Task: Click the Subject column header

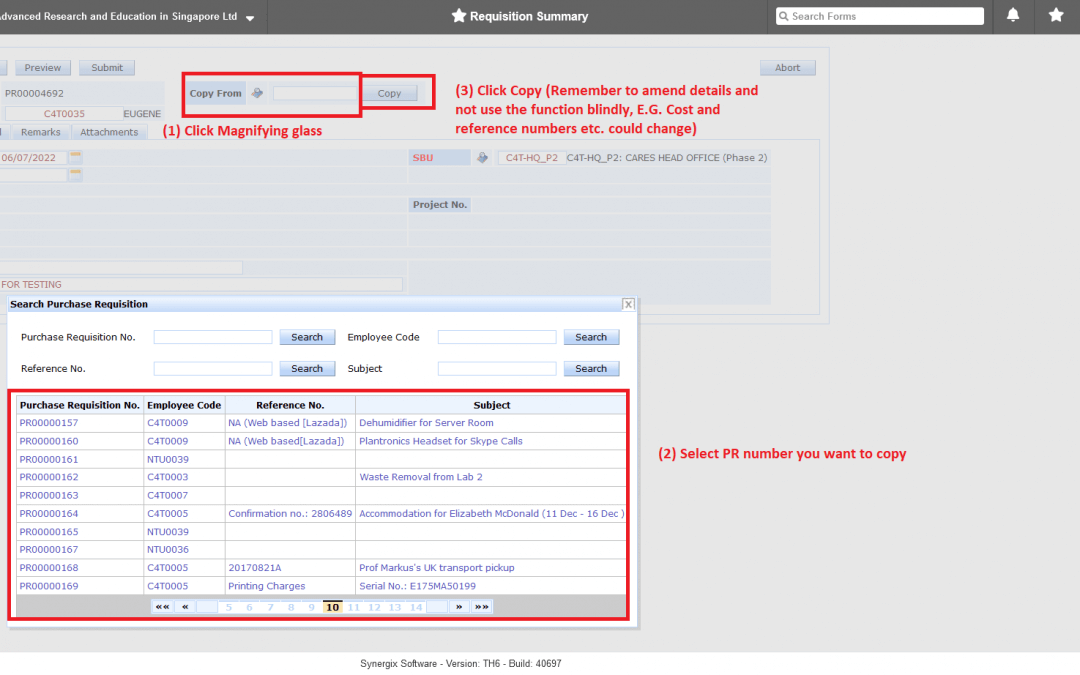Action: click(491, 405)
